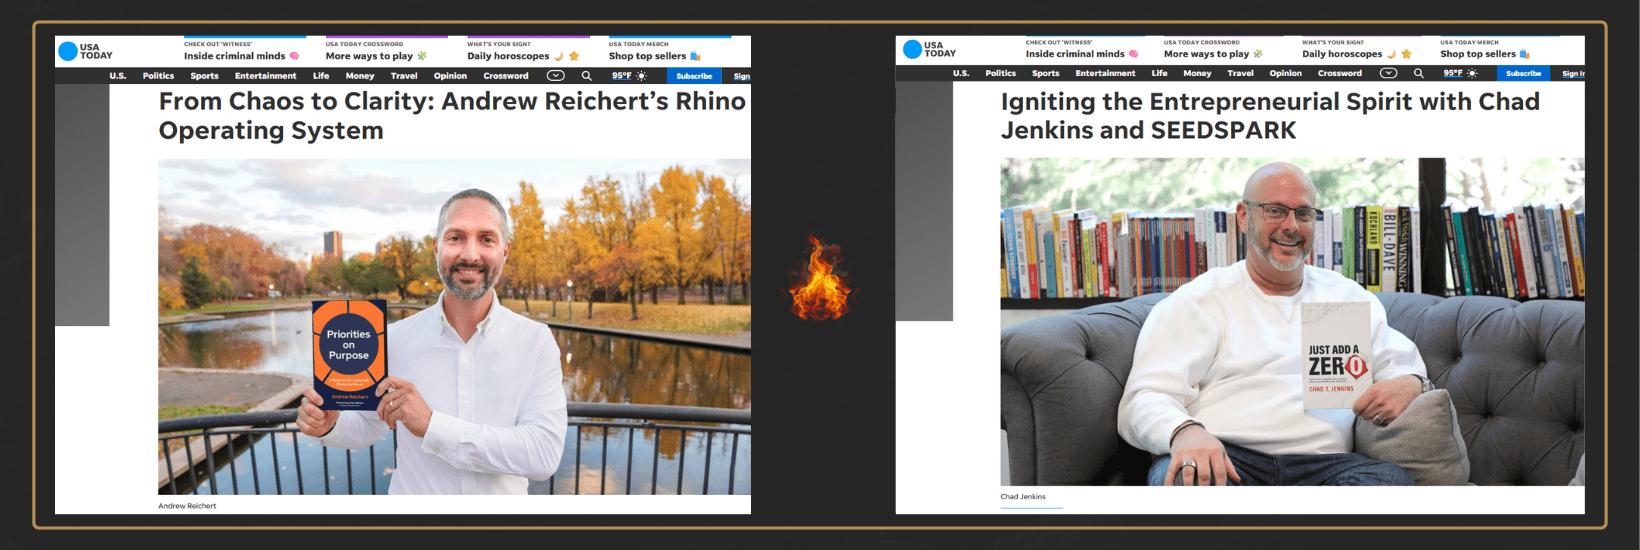Screen dimensions: 1640x550
Task: Expand the more-sections chevron in right article navbar
Action: [1388, 73]
